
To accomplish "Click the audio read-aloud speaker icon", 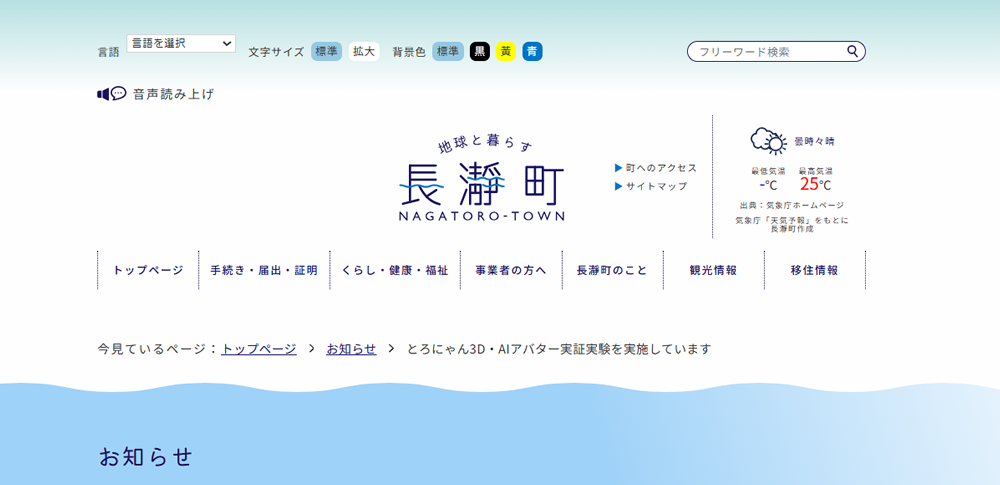I will click(x=111, y=94).
